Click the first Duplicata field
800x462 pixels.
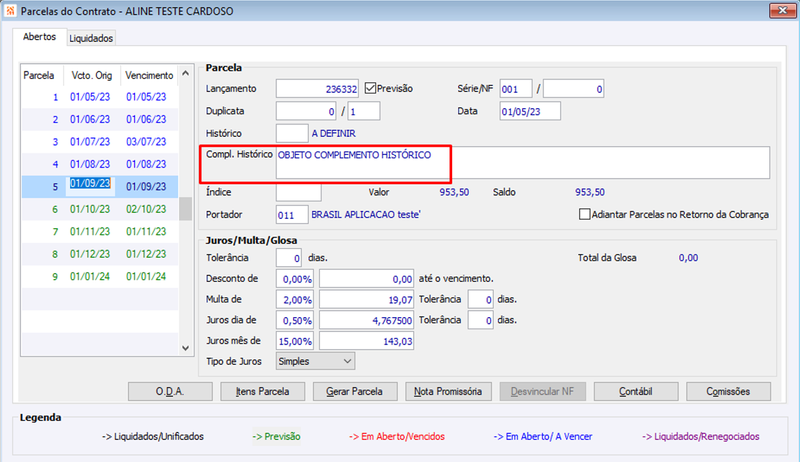coord(306,111)
